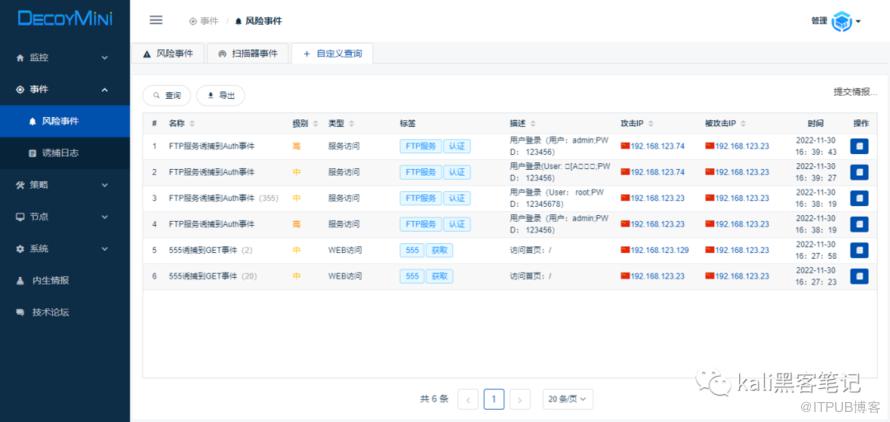This screenshot has width=890, height=422.
Task: Select page number 1 in pagination
Action: pyautogui.click(x=494, y=399)
